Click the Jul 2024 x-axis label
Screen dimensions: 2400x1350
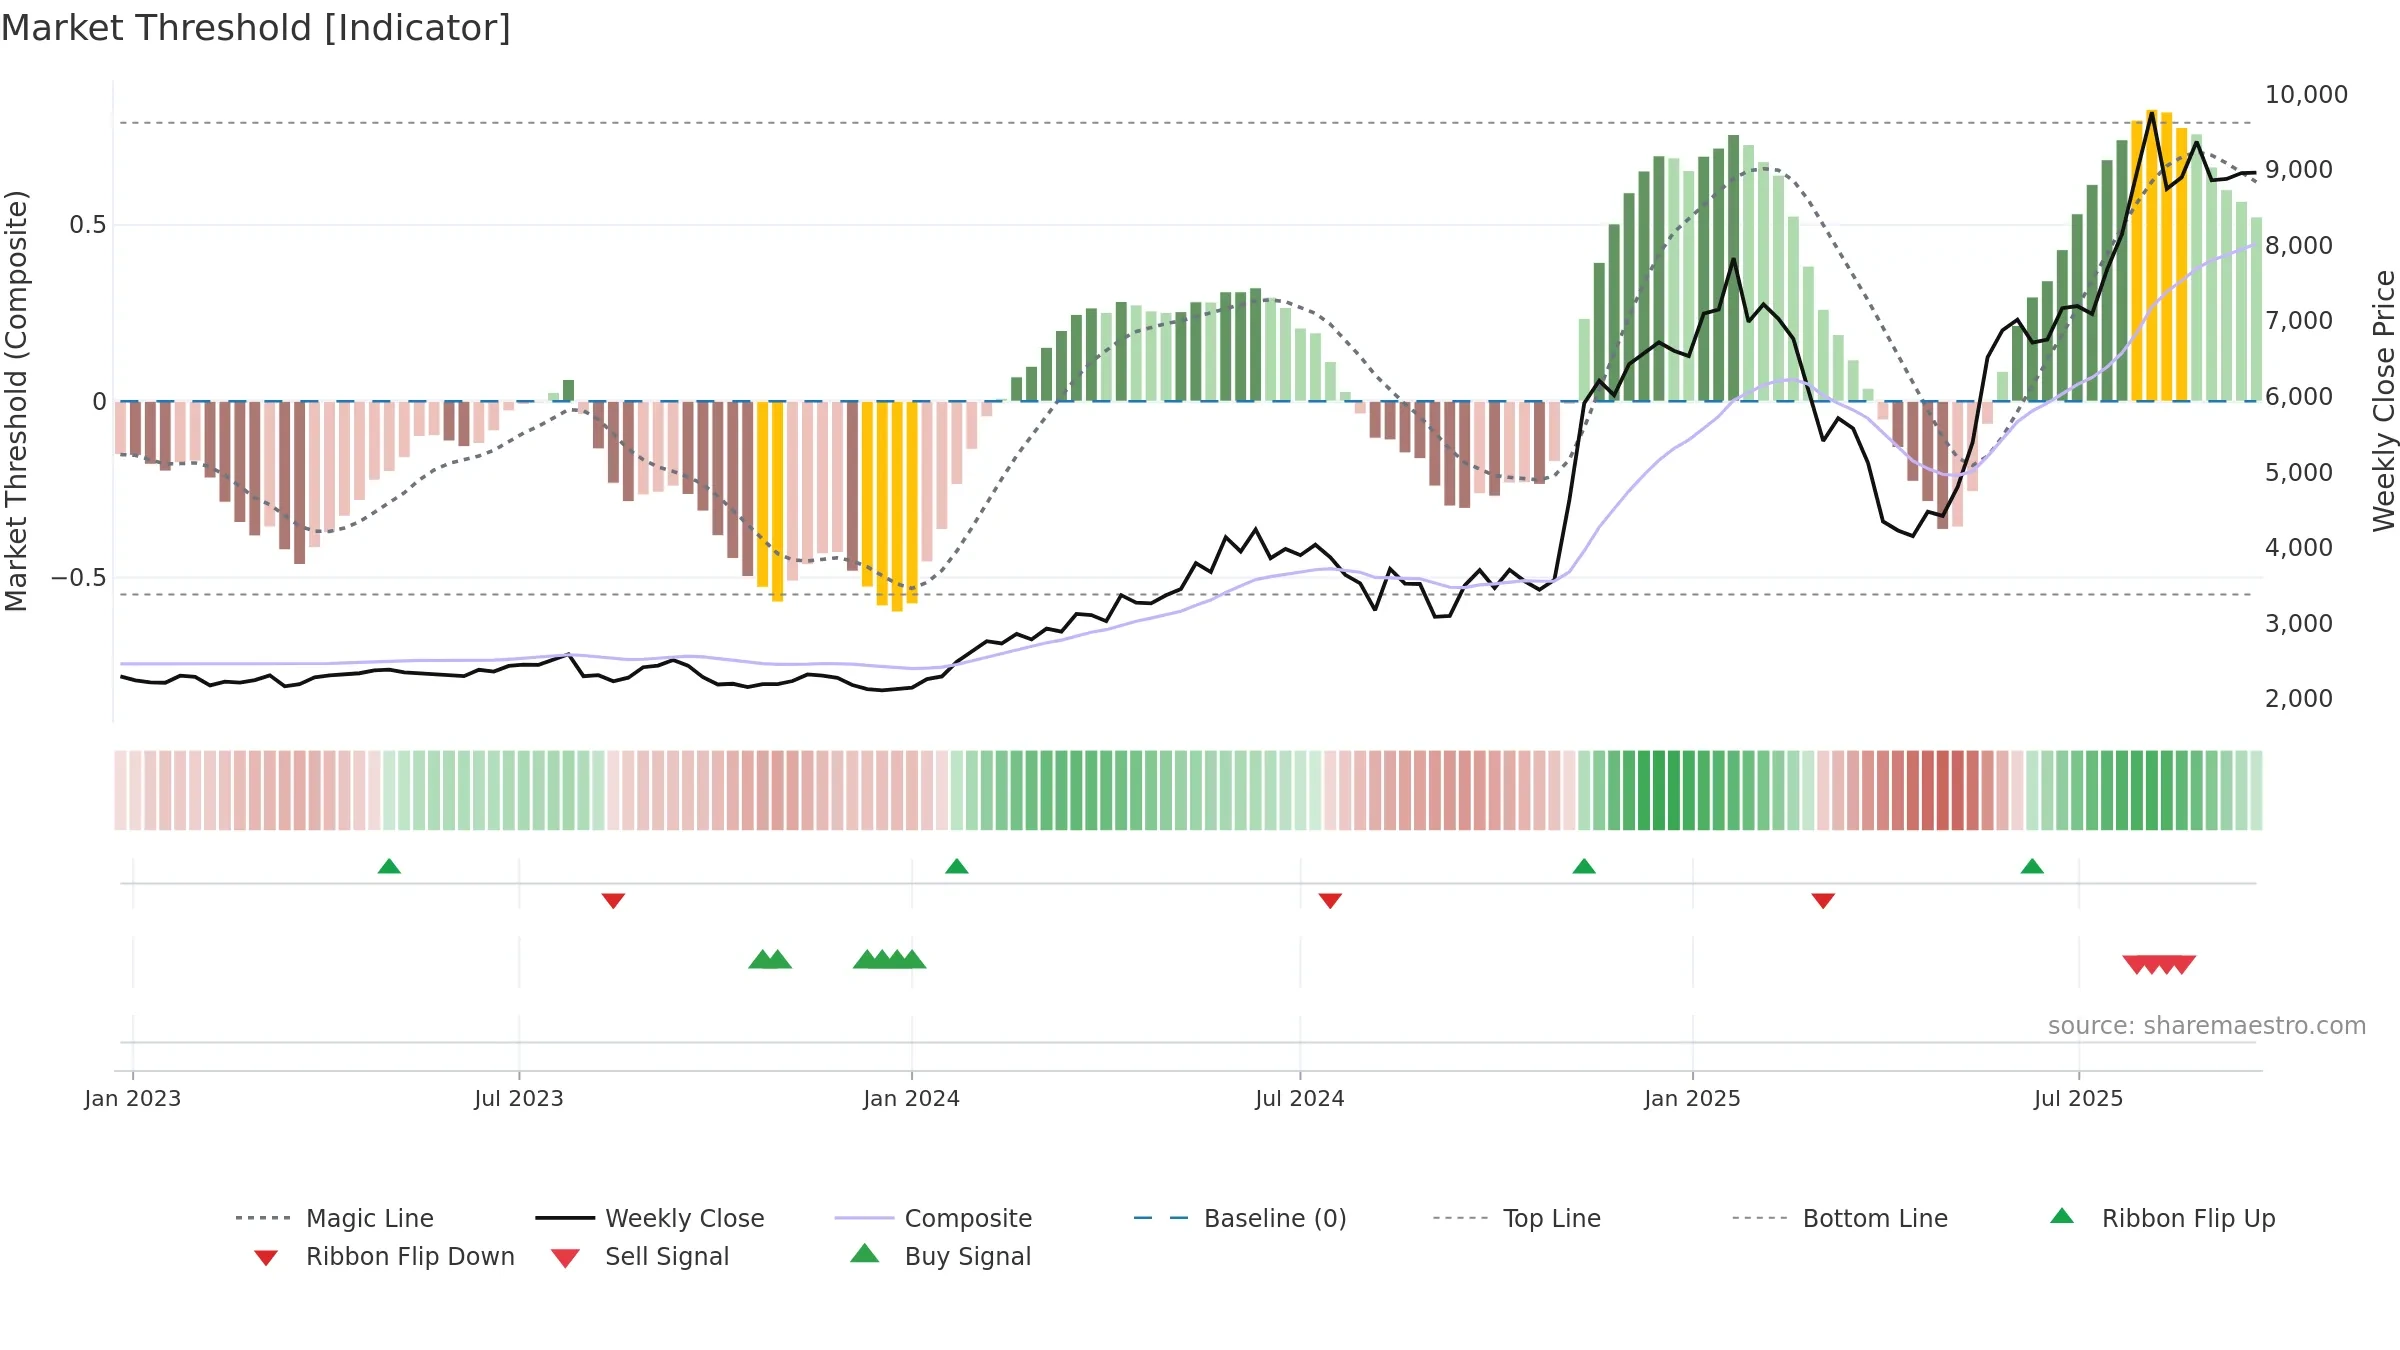1300,1099
